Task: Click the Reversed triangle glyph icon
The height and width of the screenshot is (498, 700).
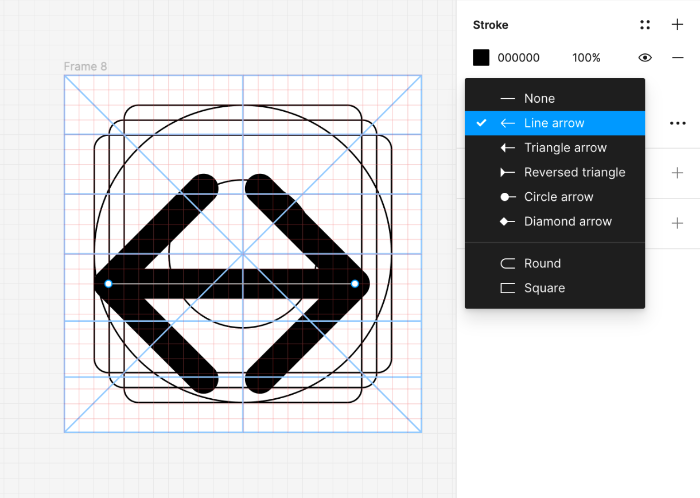Action: pos(508,172)
